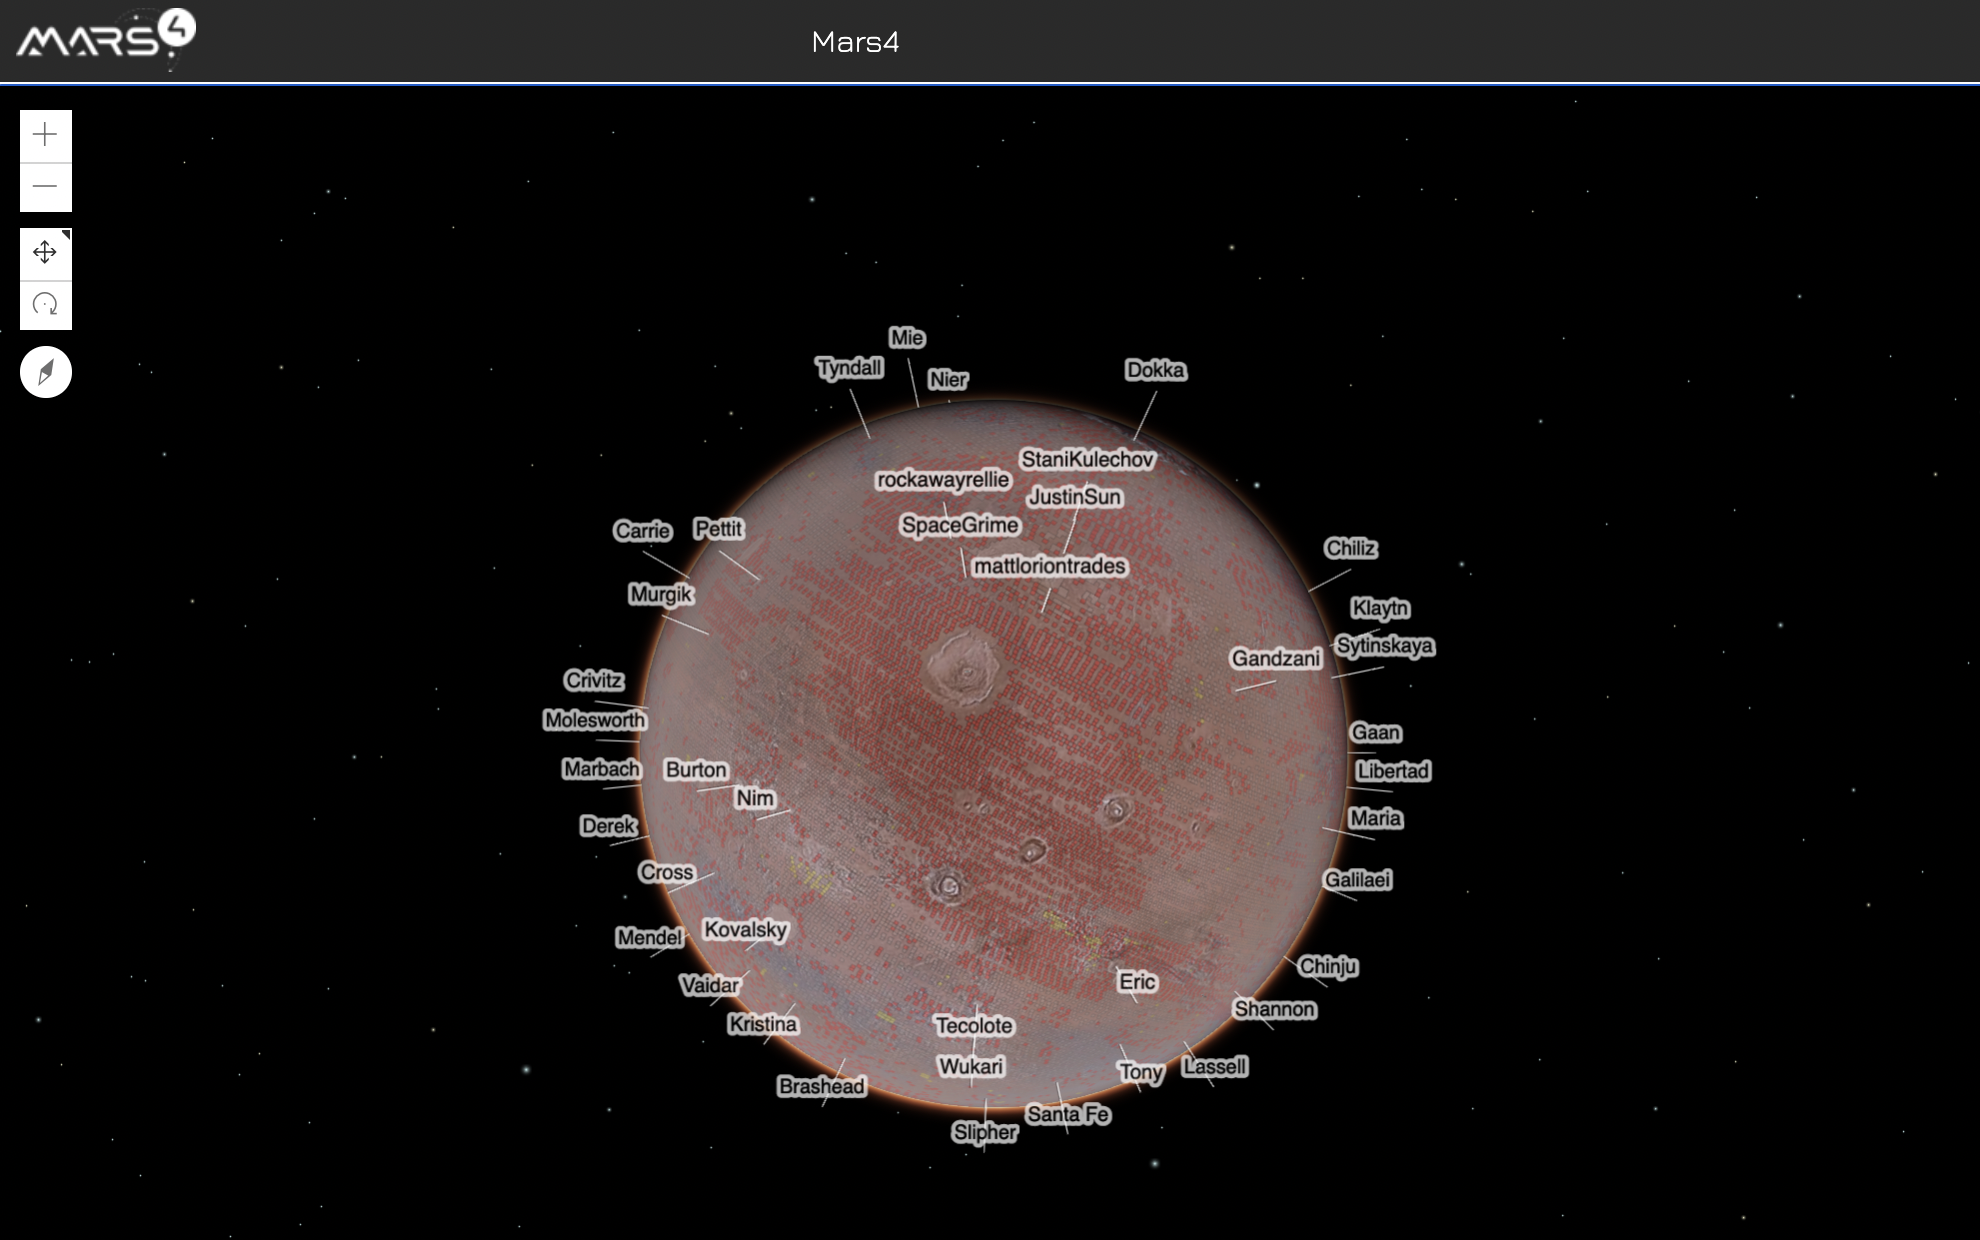Select the Tecolote label

973,1025
